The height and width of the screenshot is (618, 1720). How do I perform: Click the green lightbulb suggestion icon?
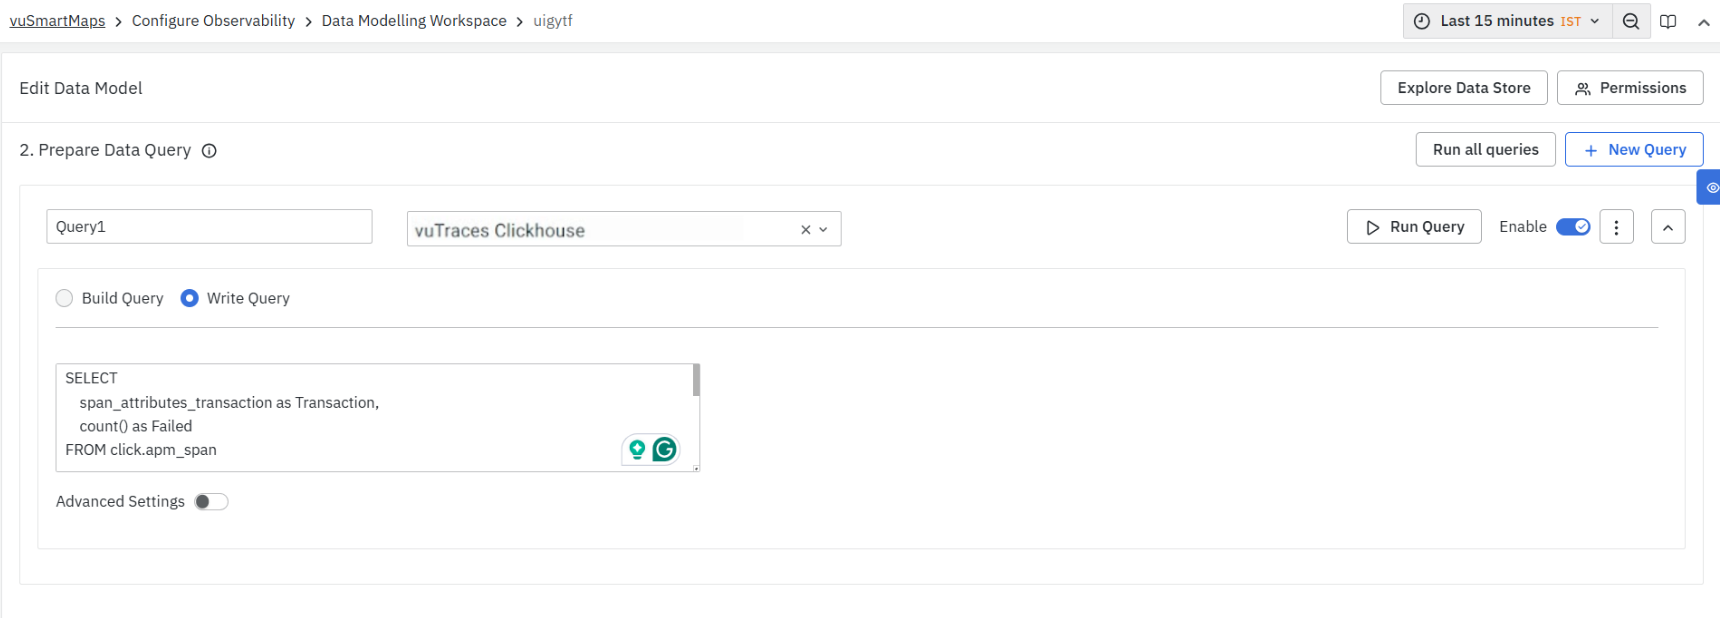[637, 450]
